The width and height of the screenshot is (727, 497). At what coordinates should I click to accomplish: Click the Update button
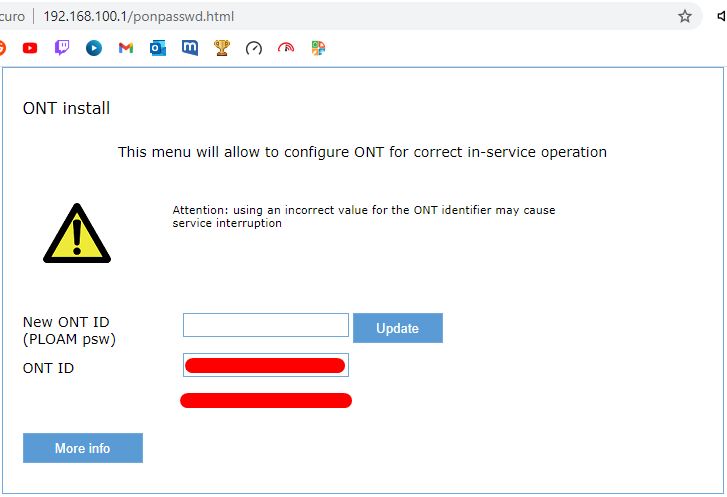point(398,328)
